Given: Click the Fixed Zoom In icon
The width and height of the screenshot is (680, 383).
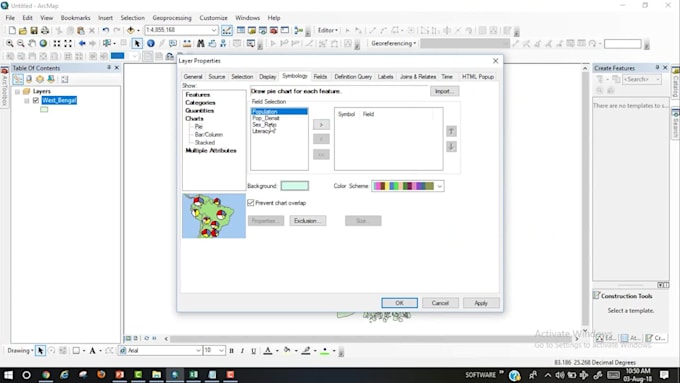Looking at the screenshot, I should tap(57, 43).
